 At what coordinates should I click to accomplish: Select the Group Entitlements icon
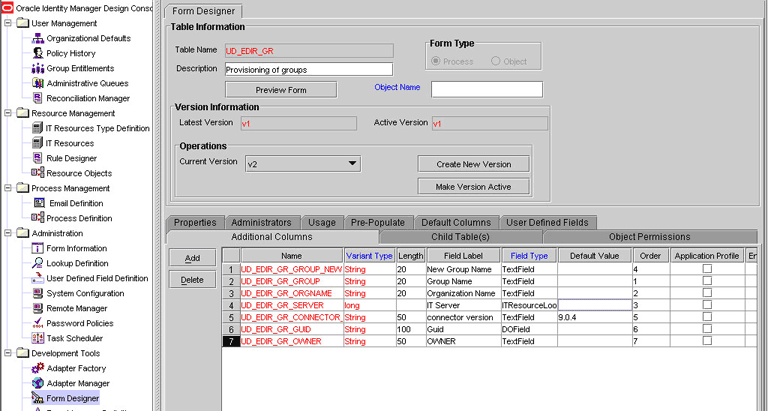click(x=38, y=68)
